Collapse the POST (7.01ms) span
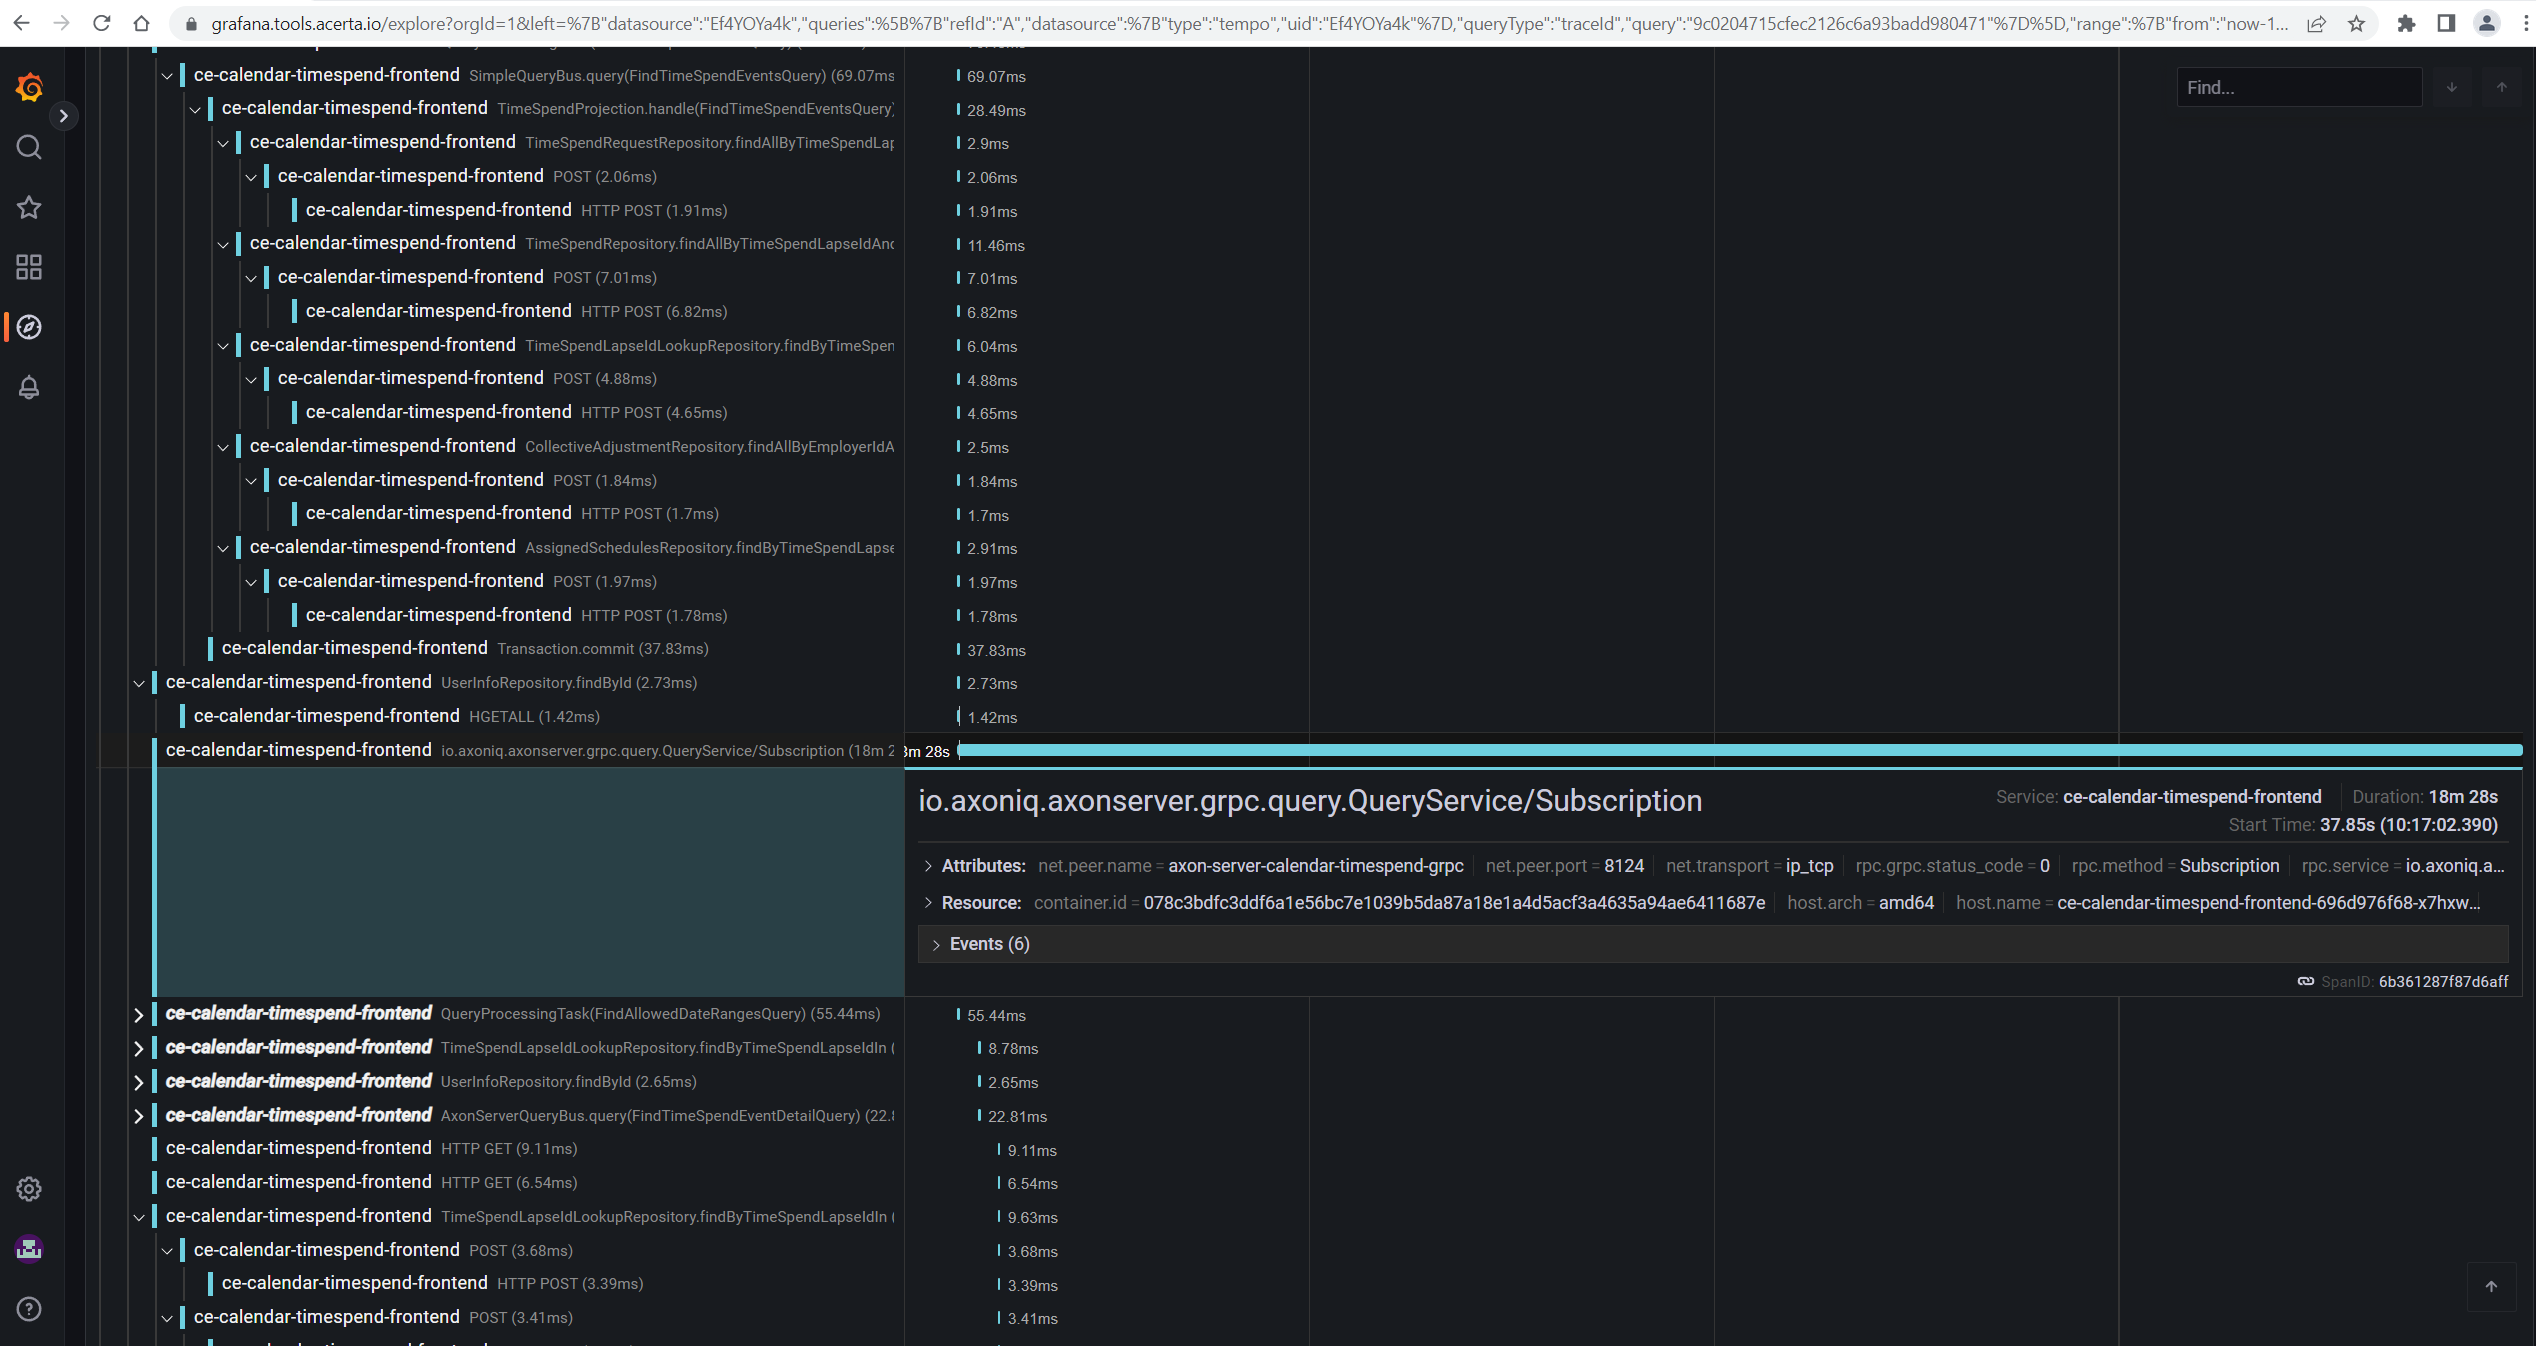Screen dimensions: 2536x1346 pos(251,278)
